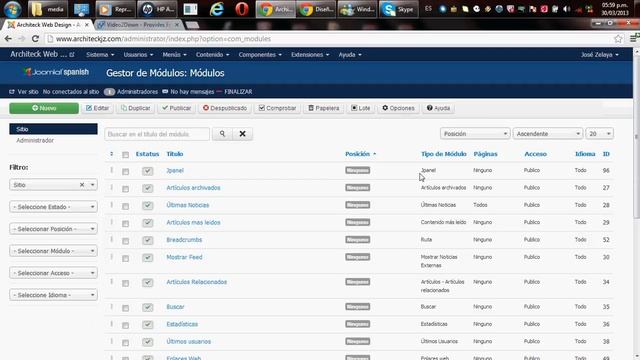Select Administrador in the sidebar
Screen dimensions: 640x360
coord(35,140)
